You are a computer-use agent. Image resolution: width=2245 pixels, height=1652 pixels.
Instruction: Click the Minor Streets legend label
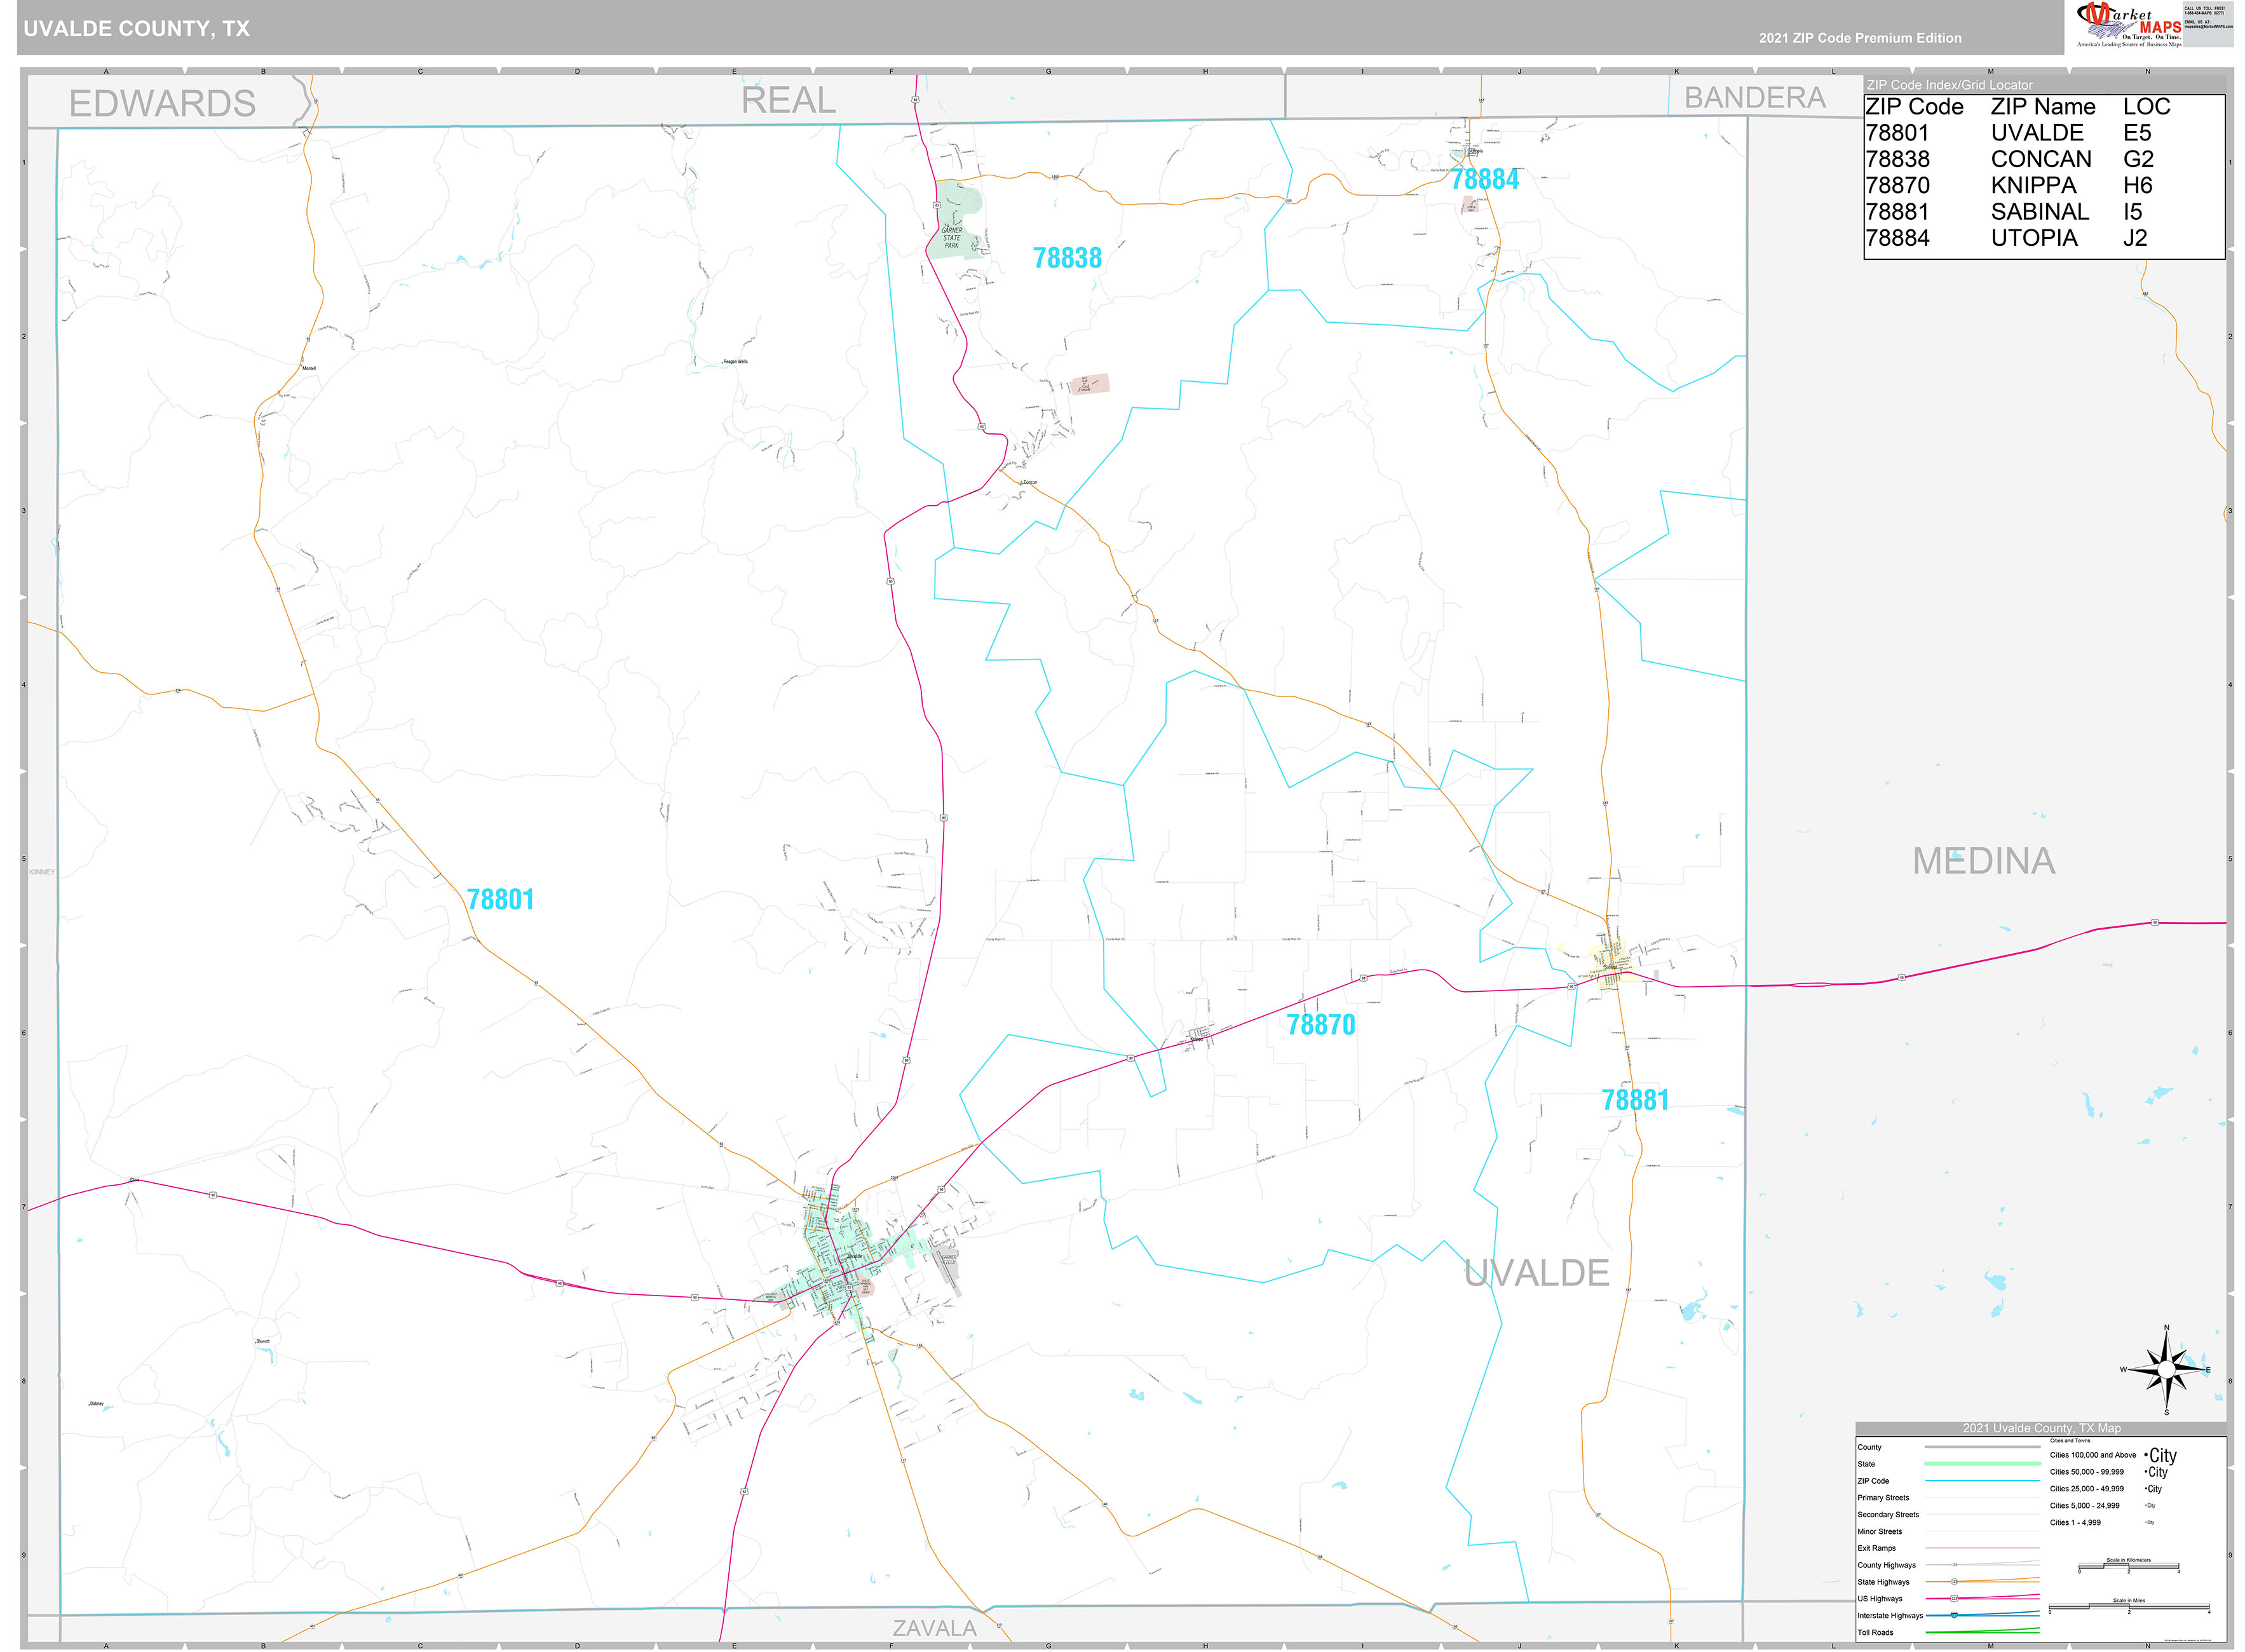coord(1880,1531)
